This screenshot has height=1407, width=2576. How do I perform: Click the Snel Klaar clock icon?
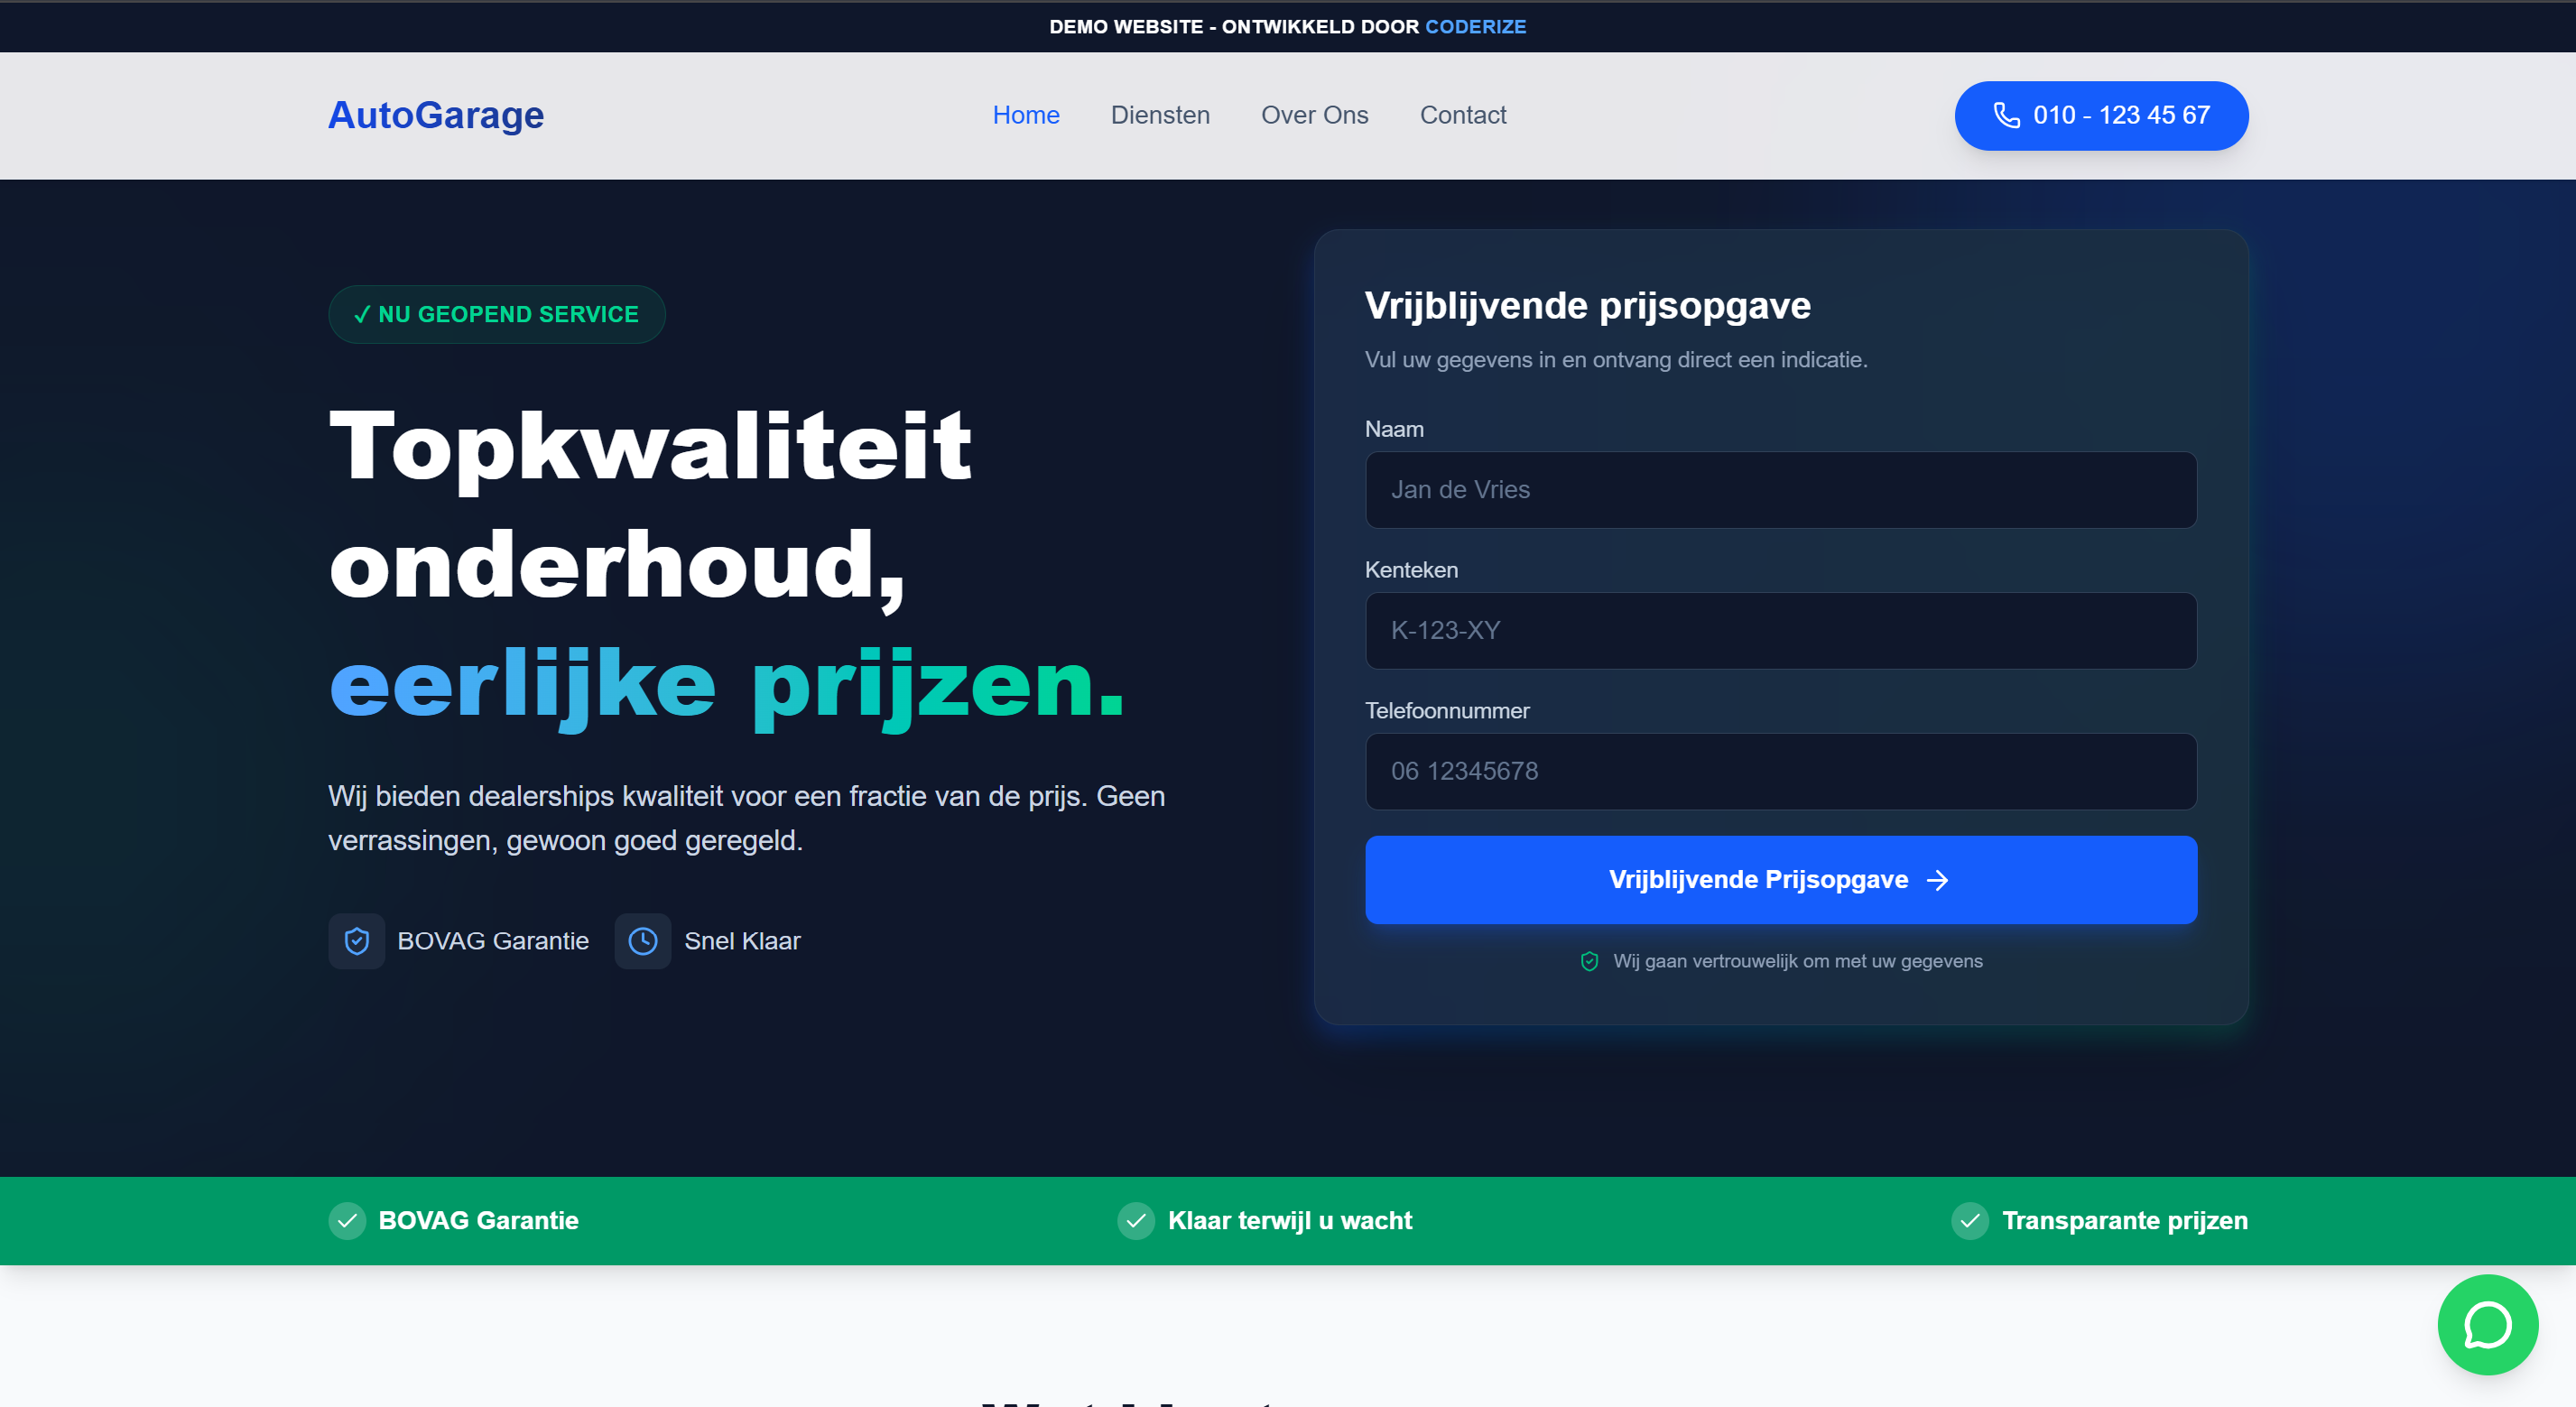642,940
